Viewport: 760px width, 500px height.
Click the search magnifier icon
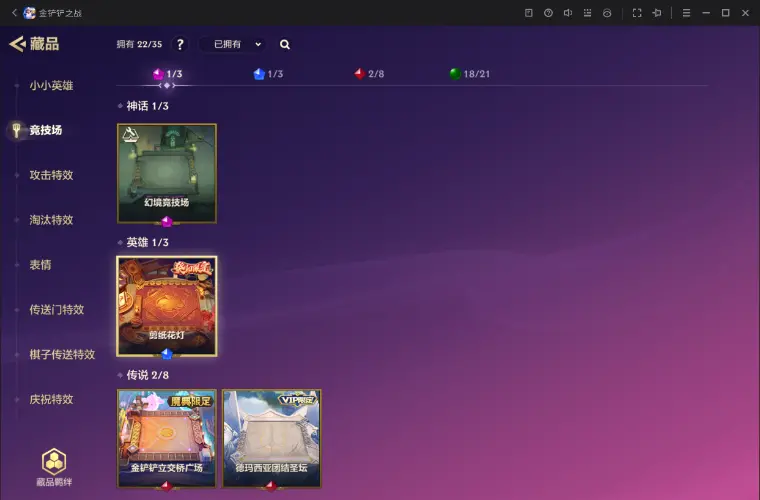285,45
